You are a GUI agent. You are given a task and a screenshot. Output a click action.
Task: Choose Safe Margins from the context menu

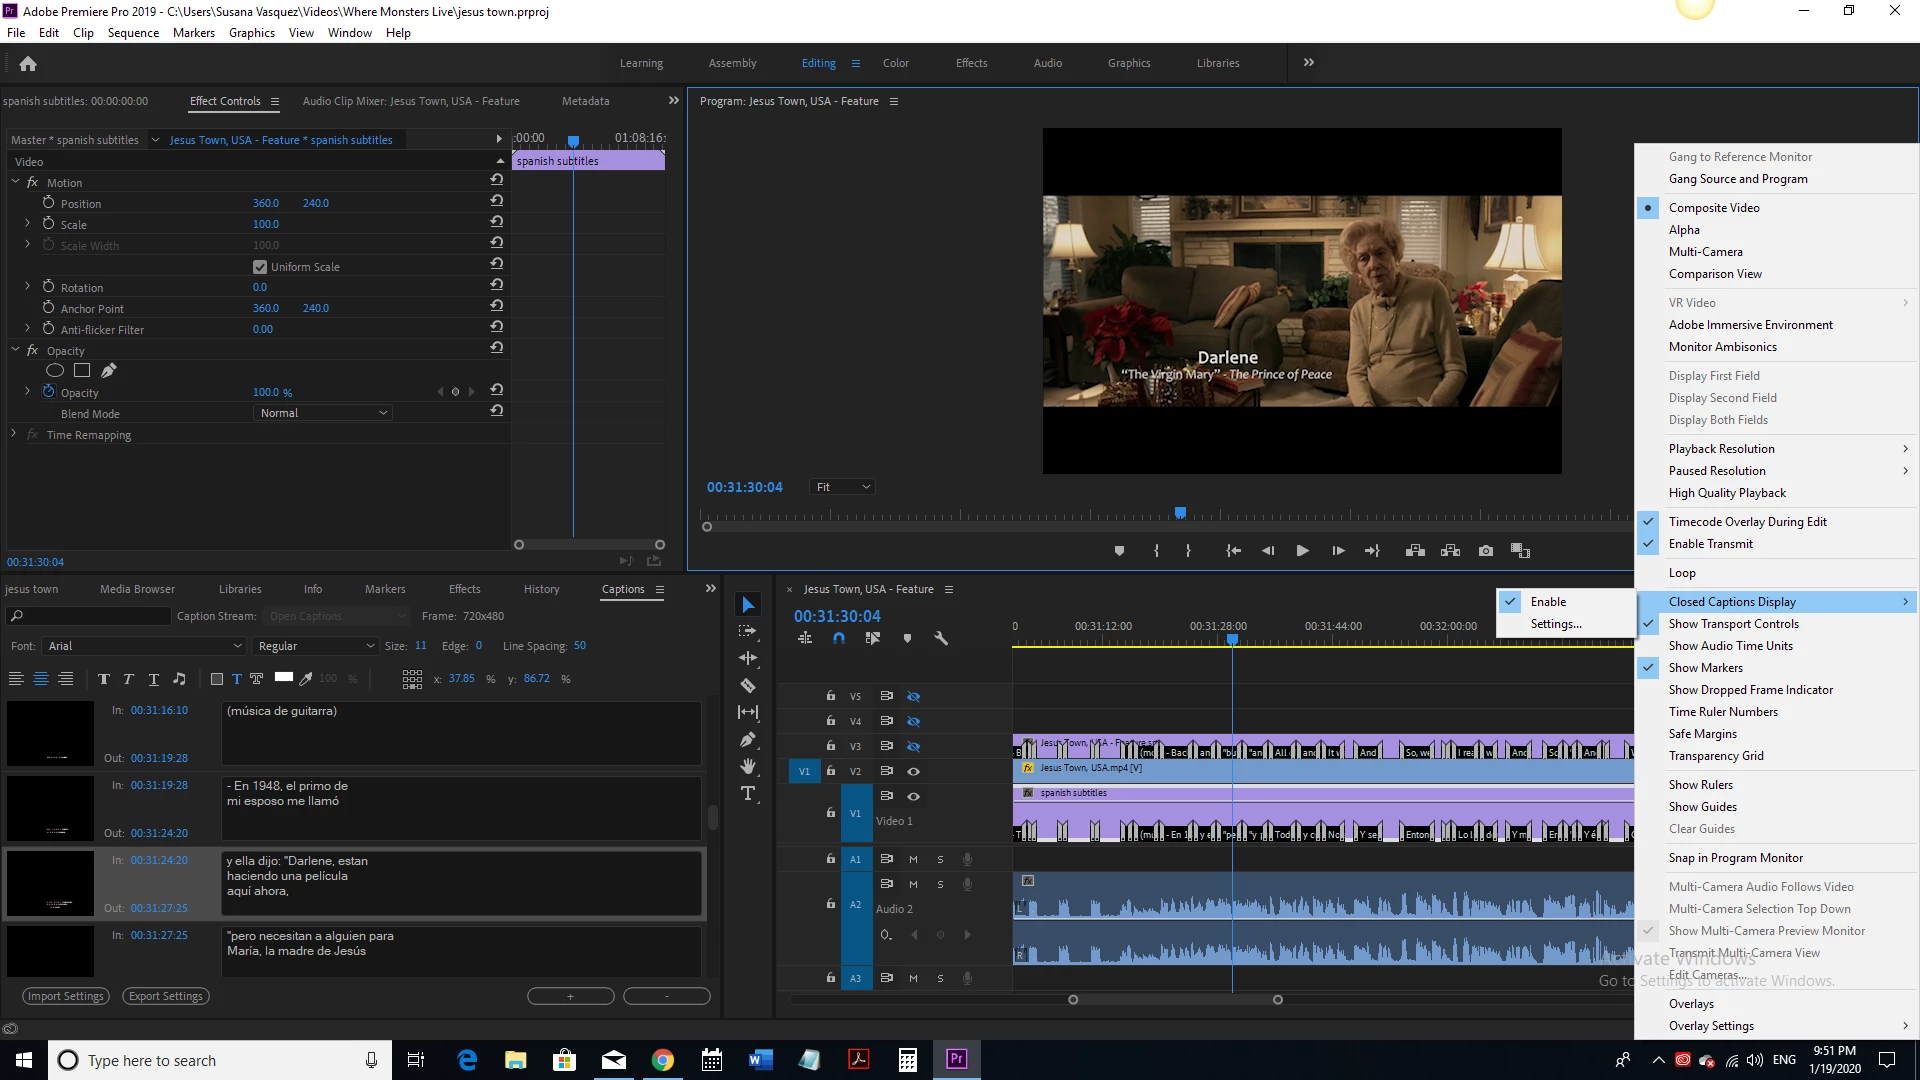point(1702,734)
